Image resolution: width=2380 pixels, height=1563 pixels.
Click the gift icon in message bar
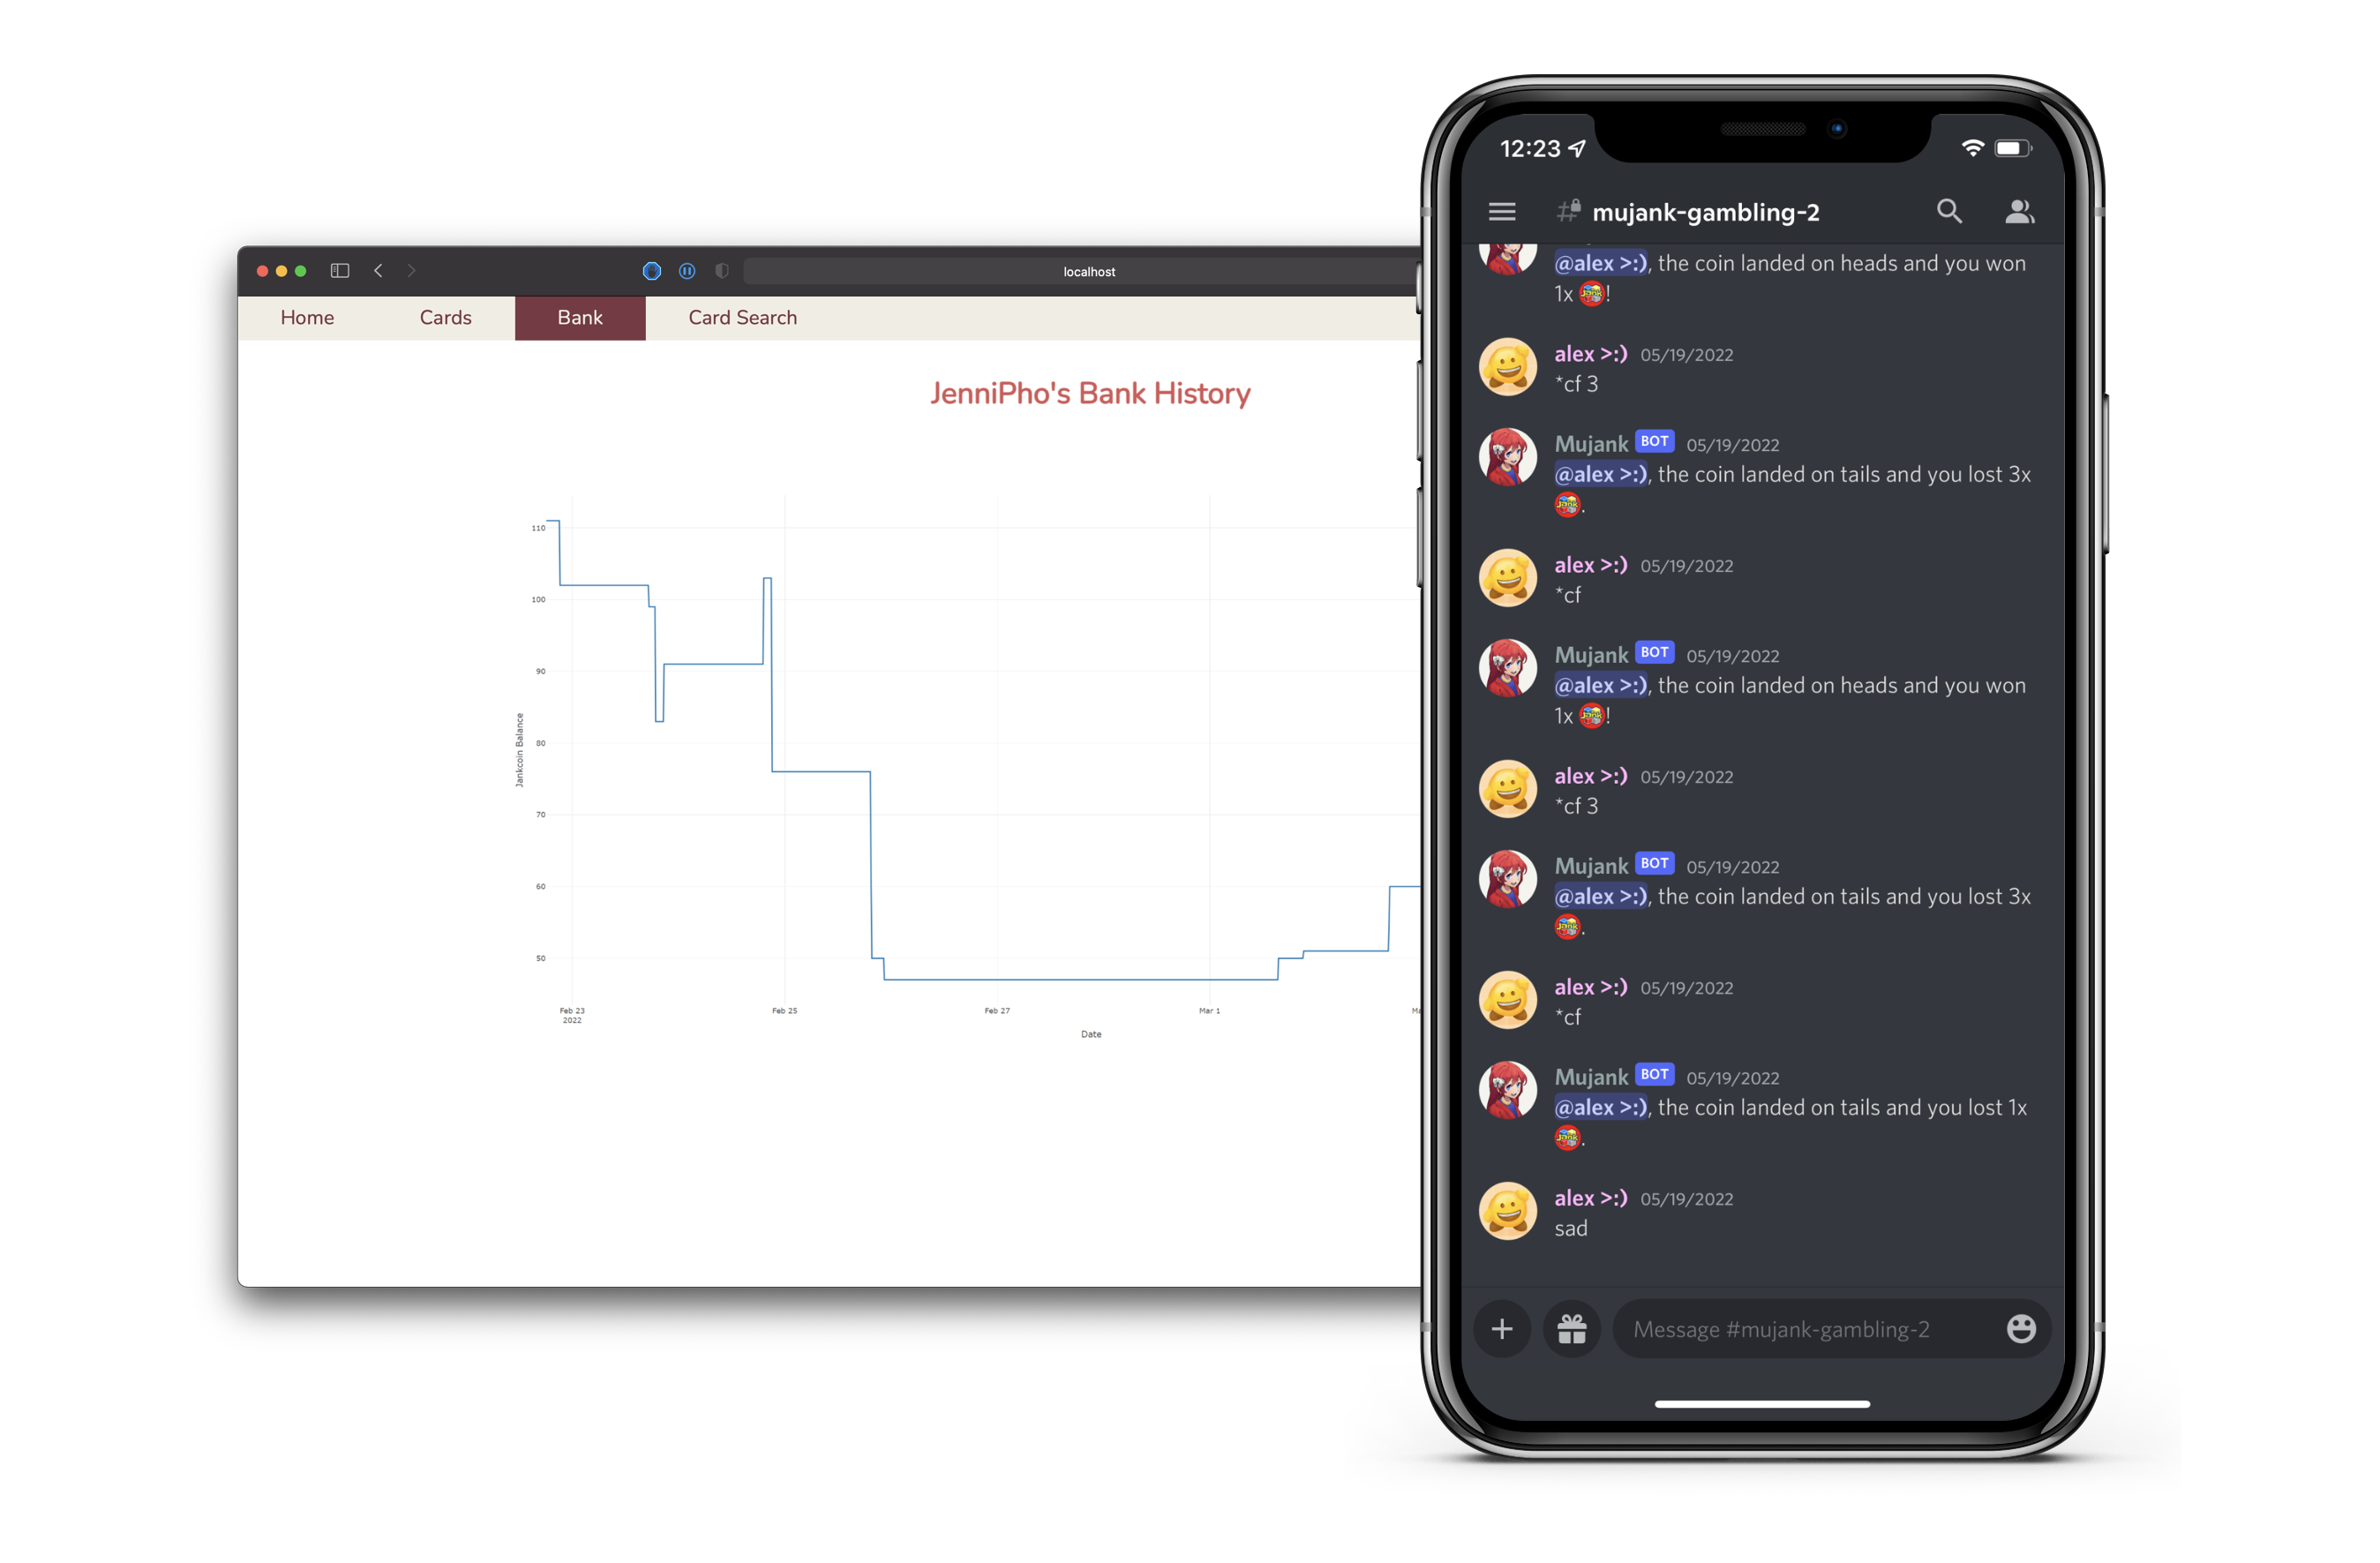(x=1569, y=1327)
